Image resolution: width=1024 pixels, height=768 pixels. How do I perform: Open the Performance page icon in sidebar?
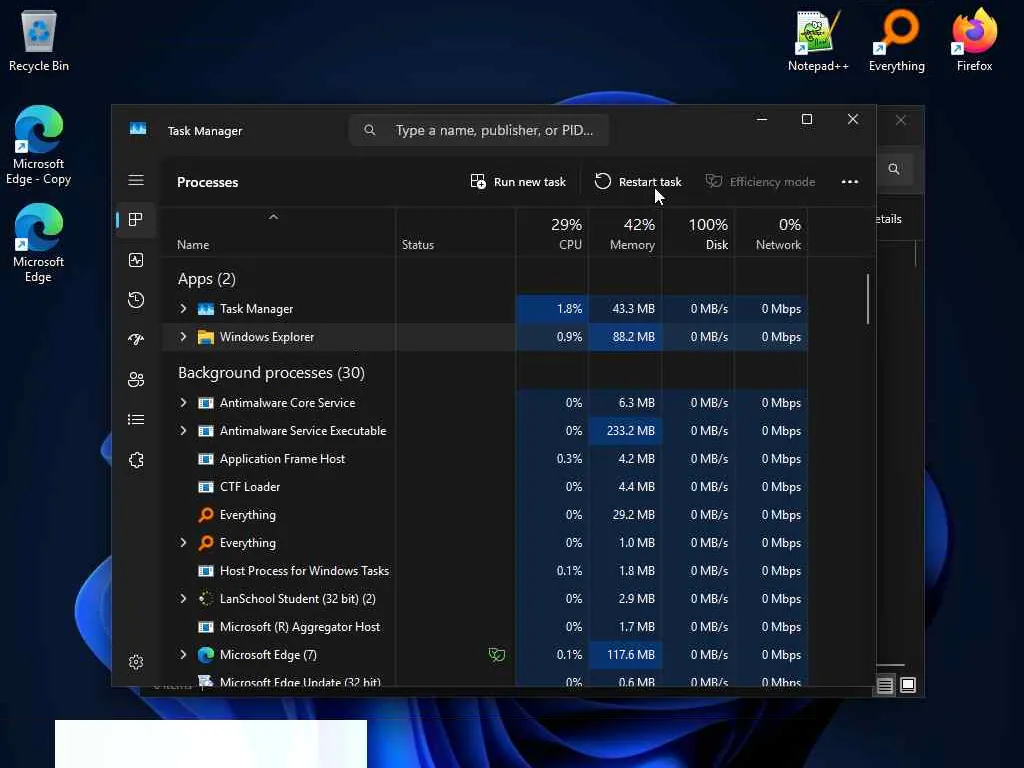(x=136, y=260)
